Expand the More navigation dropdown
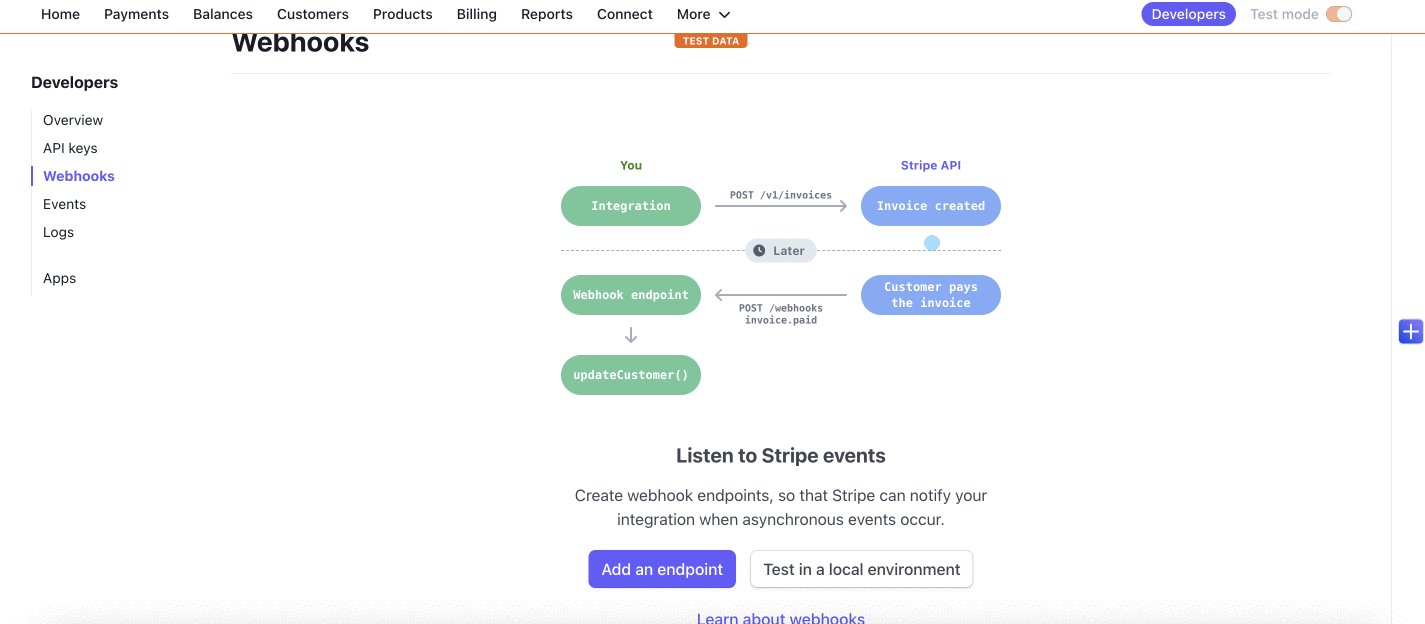Image resolution: width=1425 pixels, height=624 pixels. [x=703, y=14]
